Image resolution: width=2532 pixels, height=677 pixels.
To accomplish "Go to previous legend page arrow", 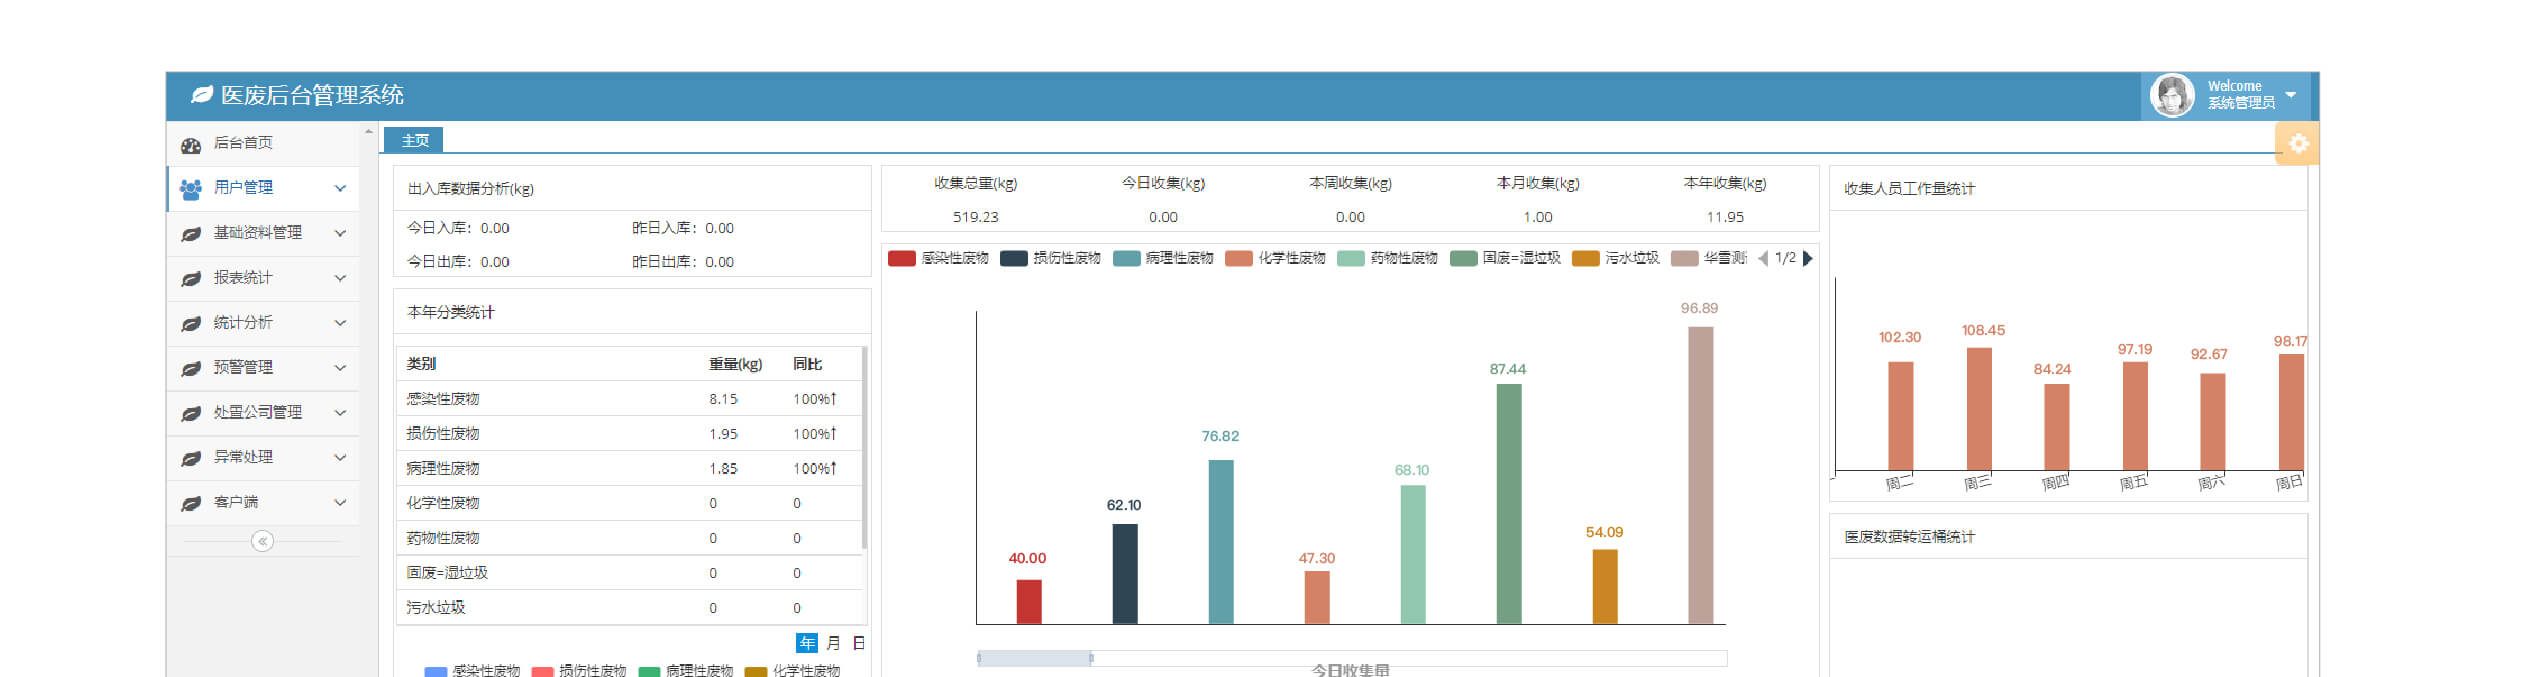I will point(1762,258).
